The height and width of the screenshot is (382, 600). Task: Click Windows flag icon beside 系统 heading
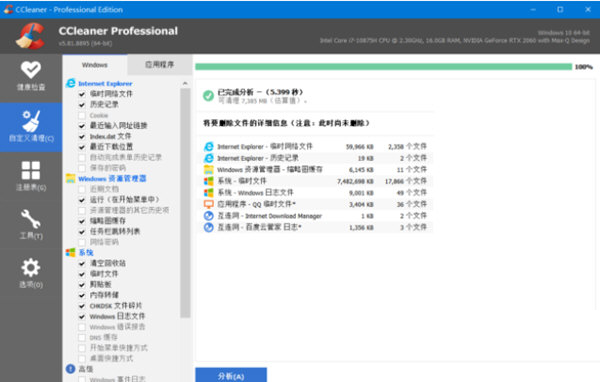70,252
